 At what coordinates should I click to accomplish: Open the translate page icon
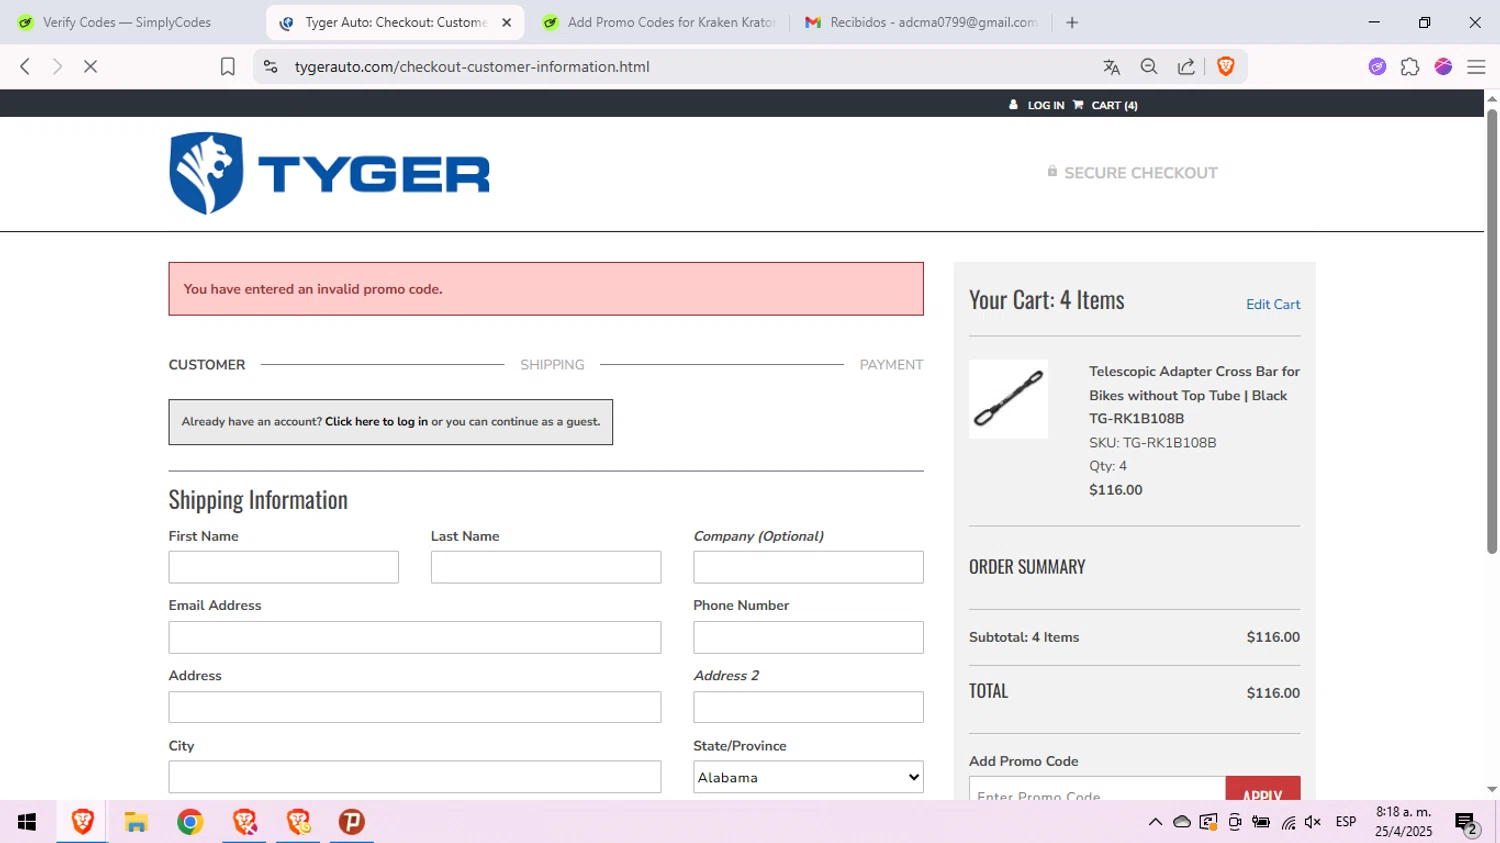coord(1111,67)
